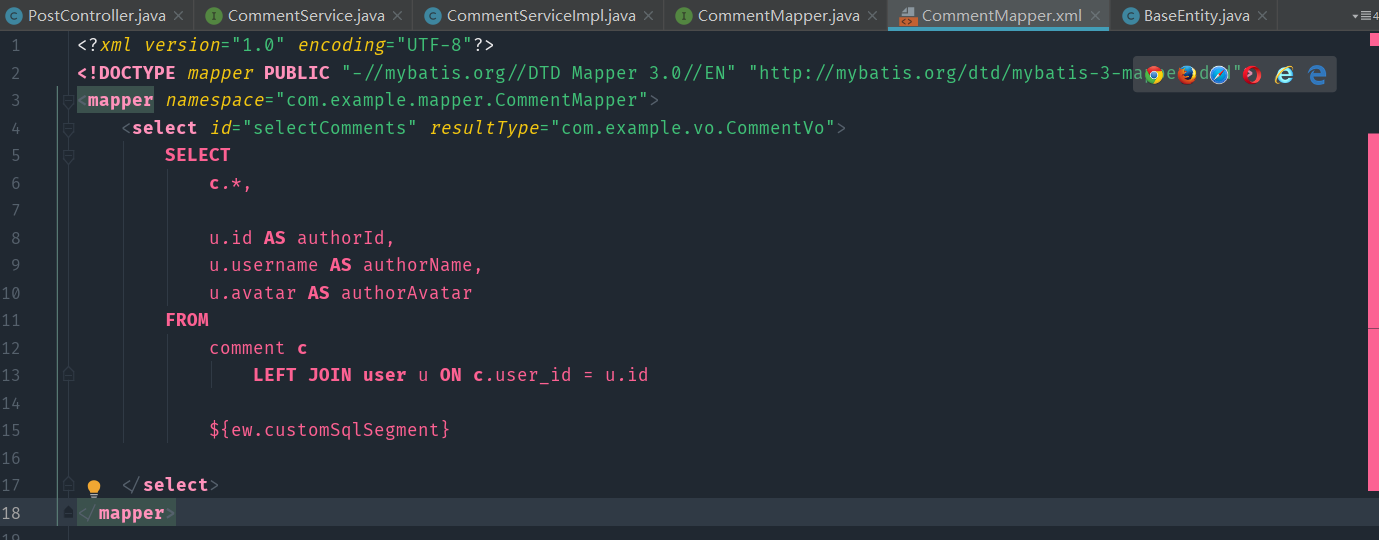Open file in Edge browser icon
This screenshot has width=1379, height=540.
(1317, 75)
